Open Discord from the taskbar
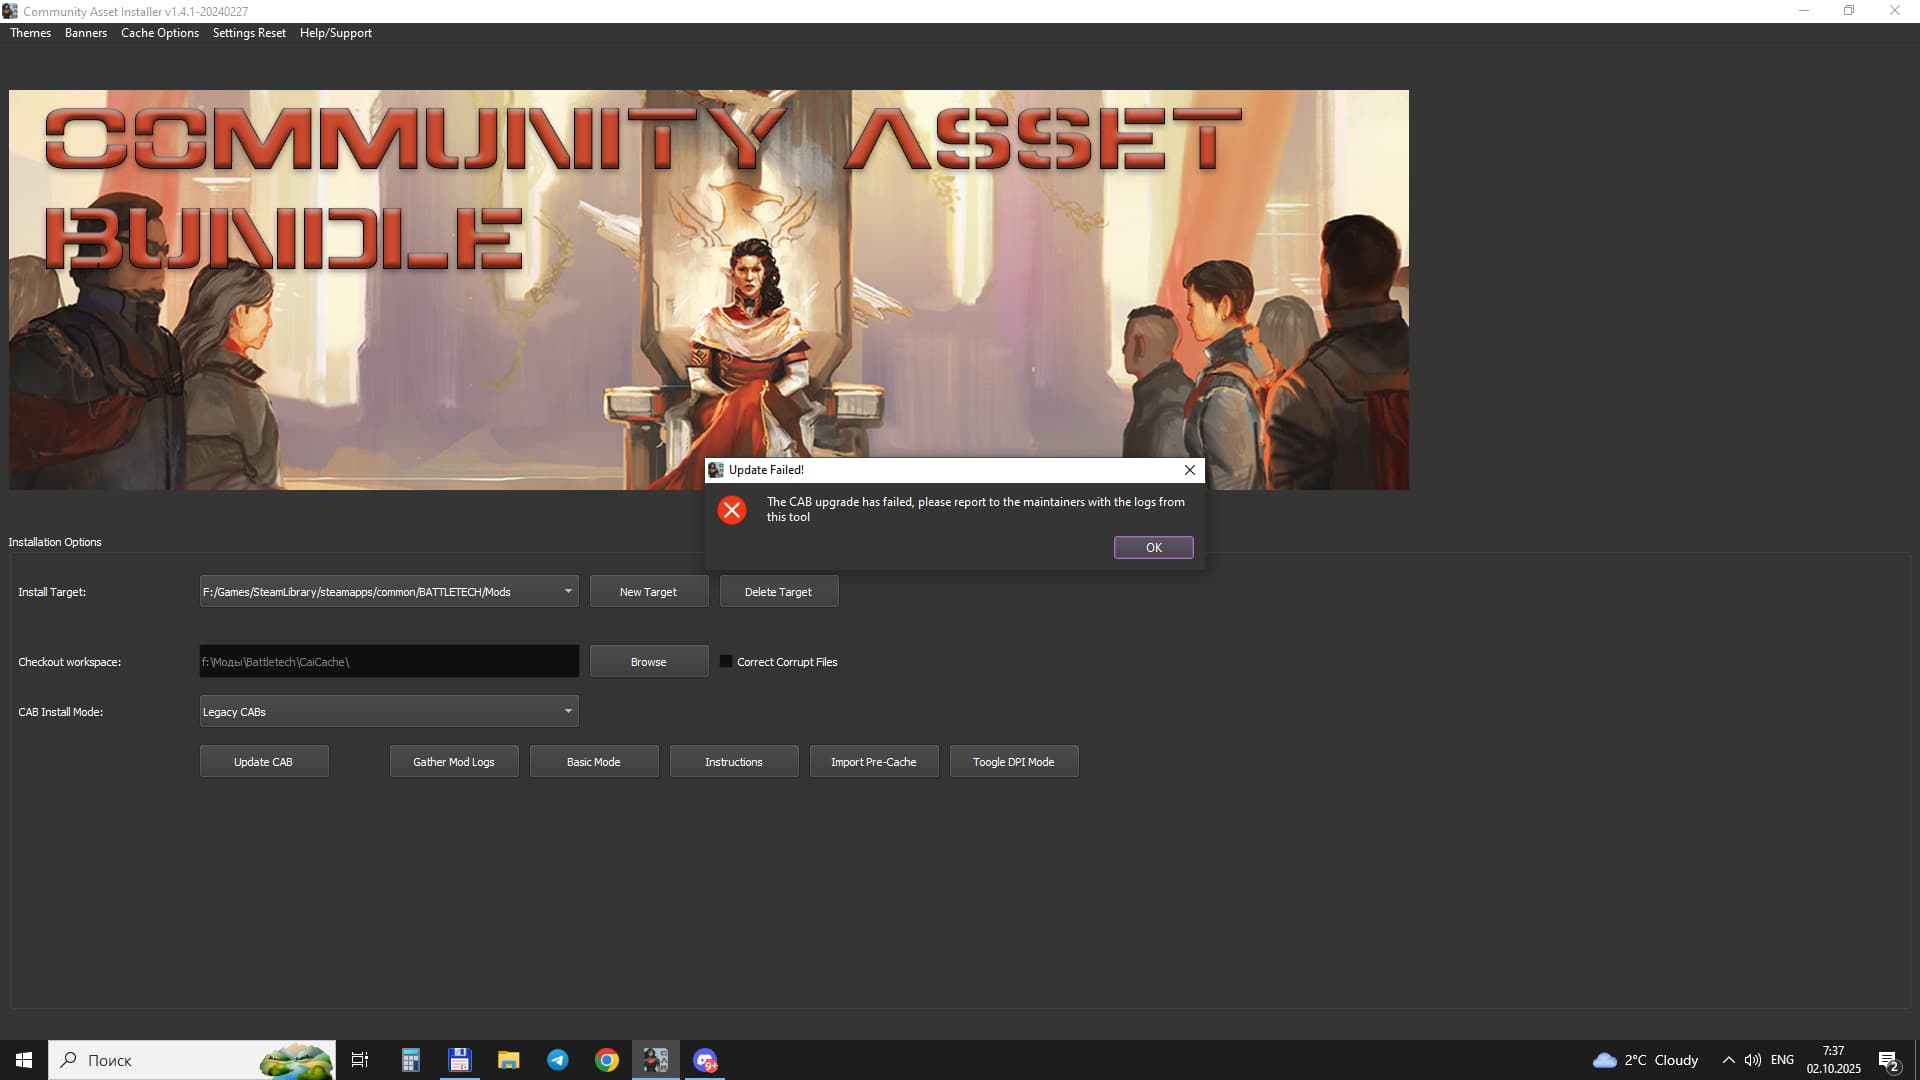 pos(705,1060)
